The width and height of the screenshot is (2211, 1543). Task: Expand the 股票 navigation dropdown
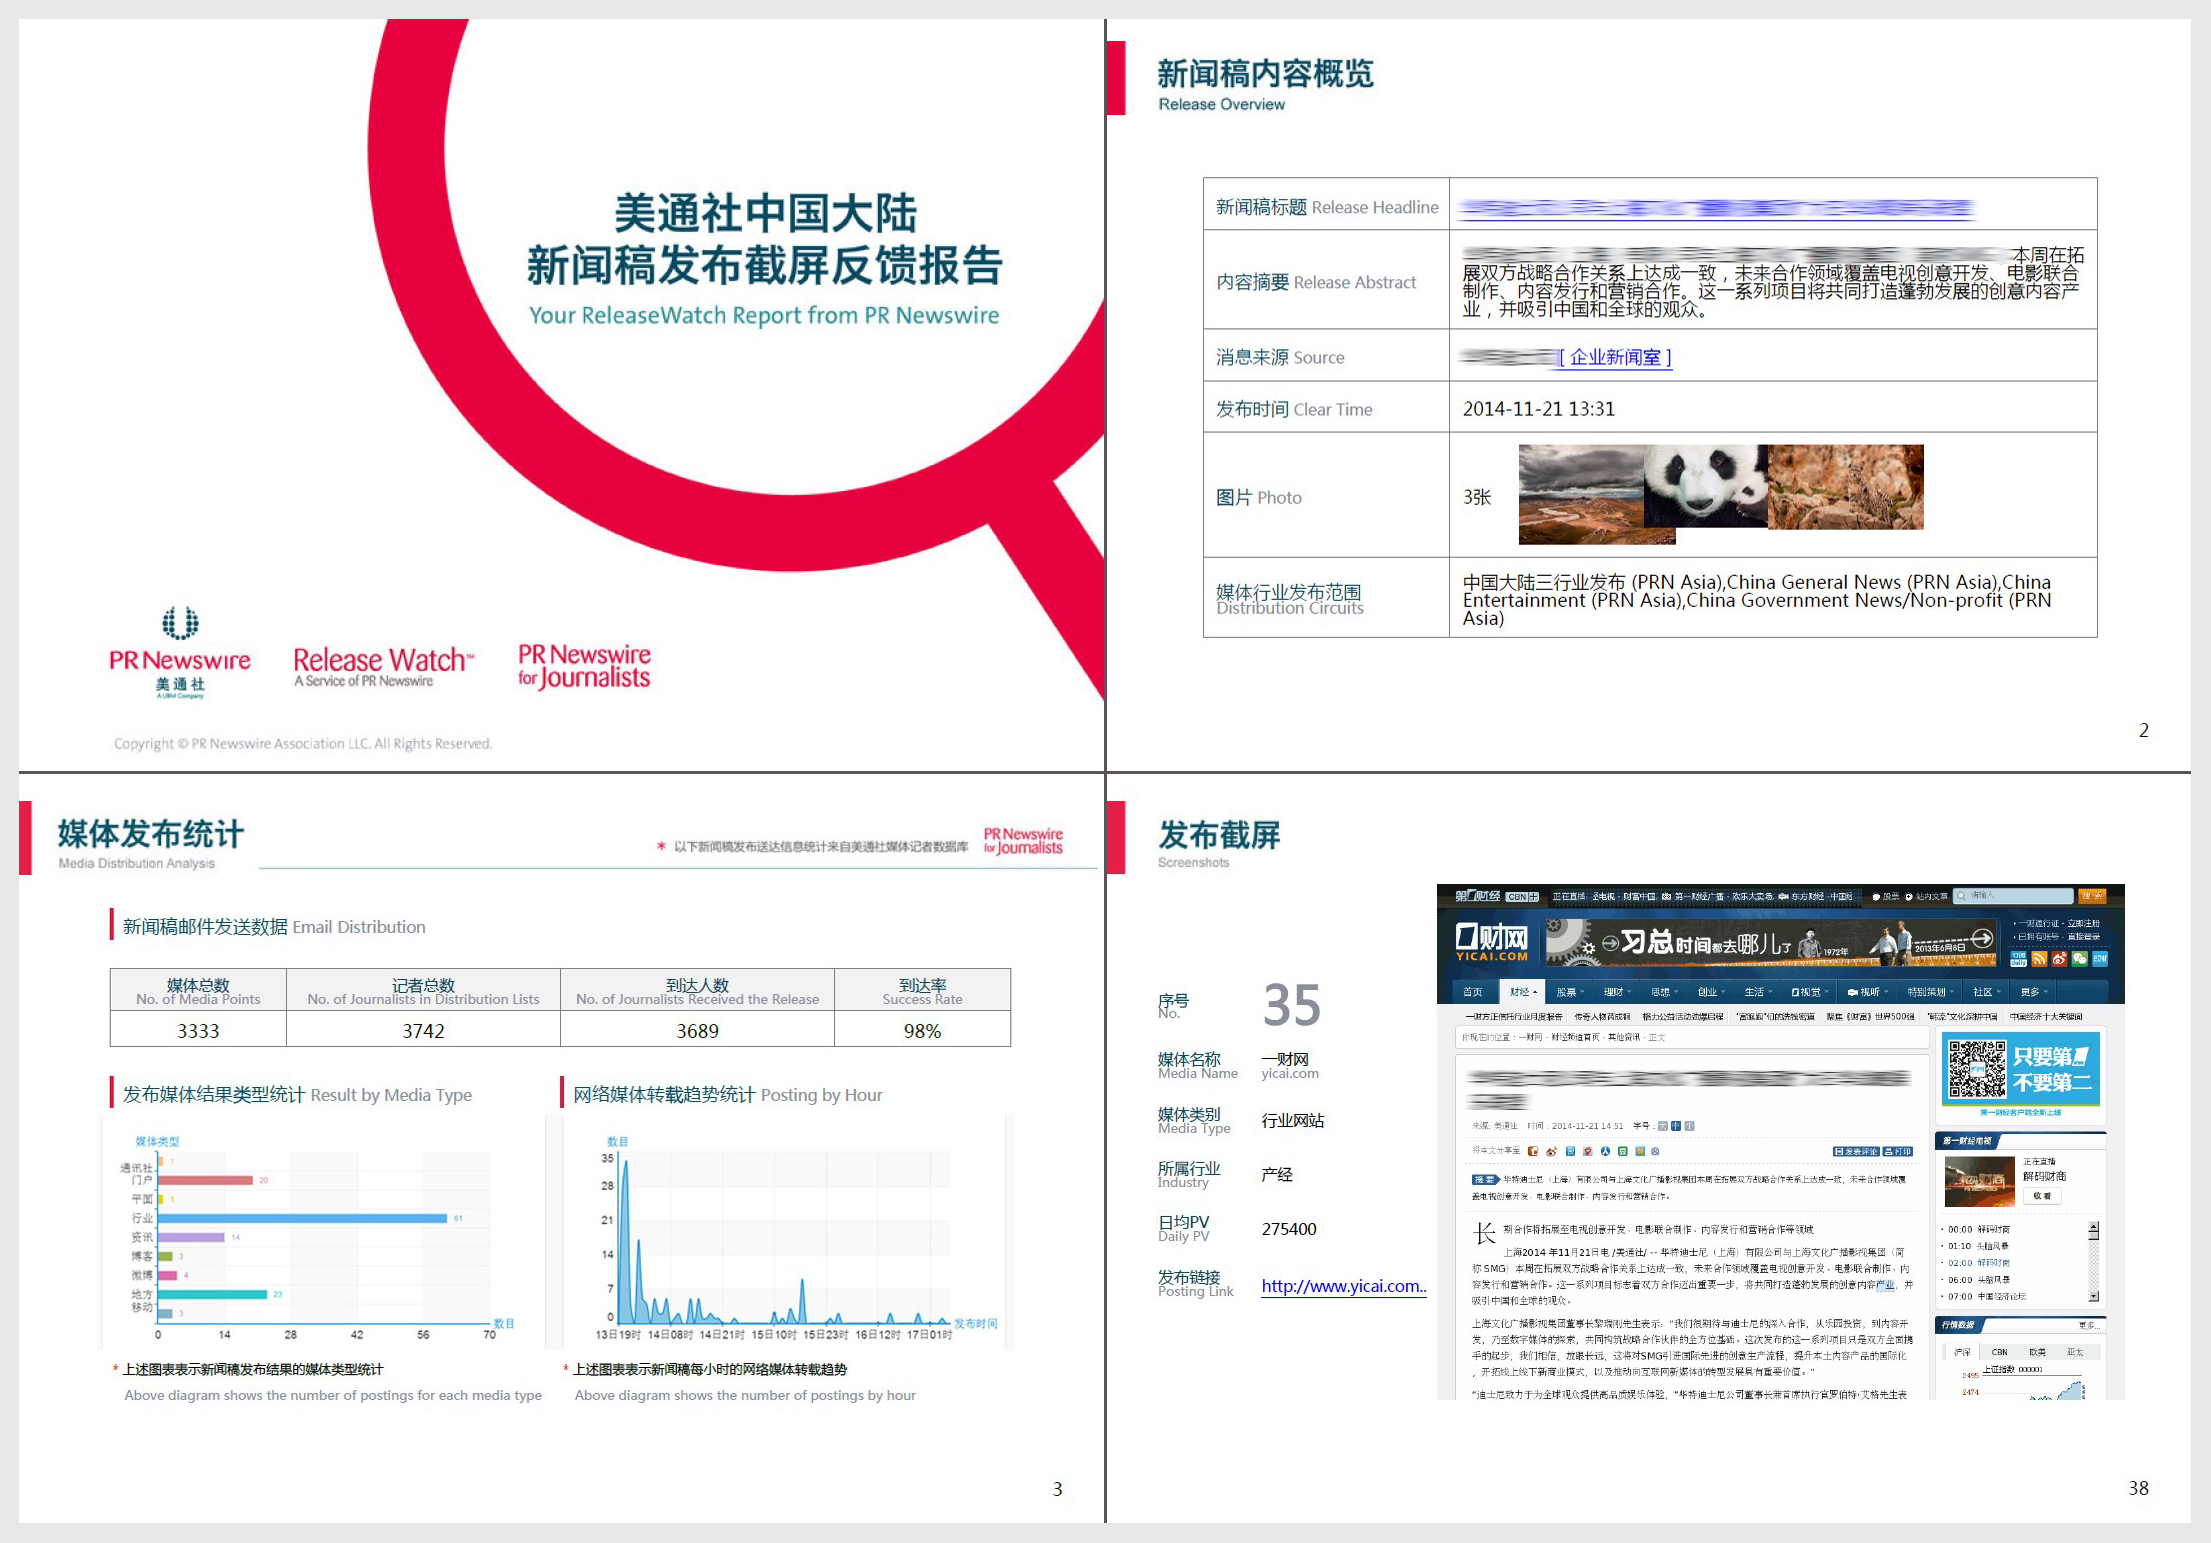pos(1571,992)
